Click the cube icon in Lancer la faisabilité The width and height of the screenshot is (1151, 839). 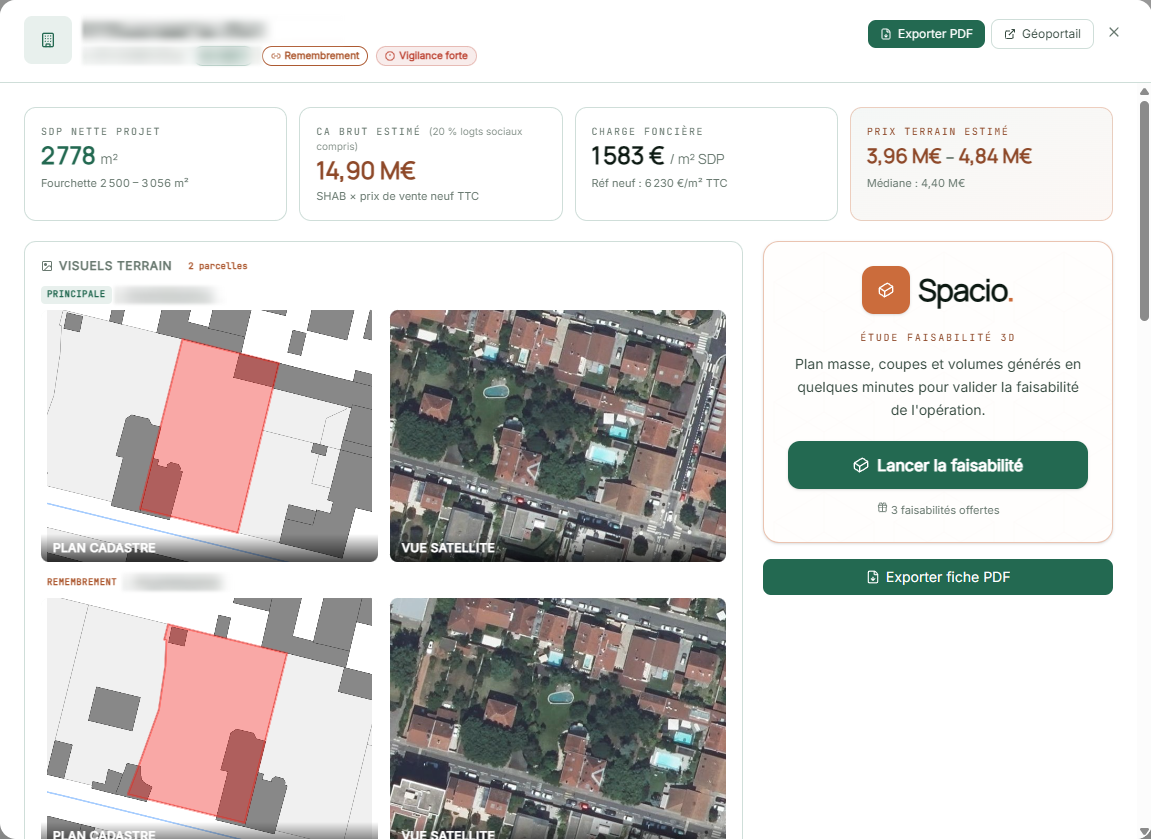tap(860, 465)
